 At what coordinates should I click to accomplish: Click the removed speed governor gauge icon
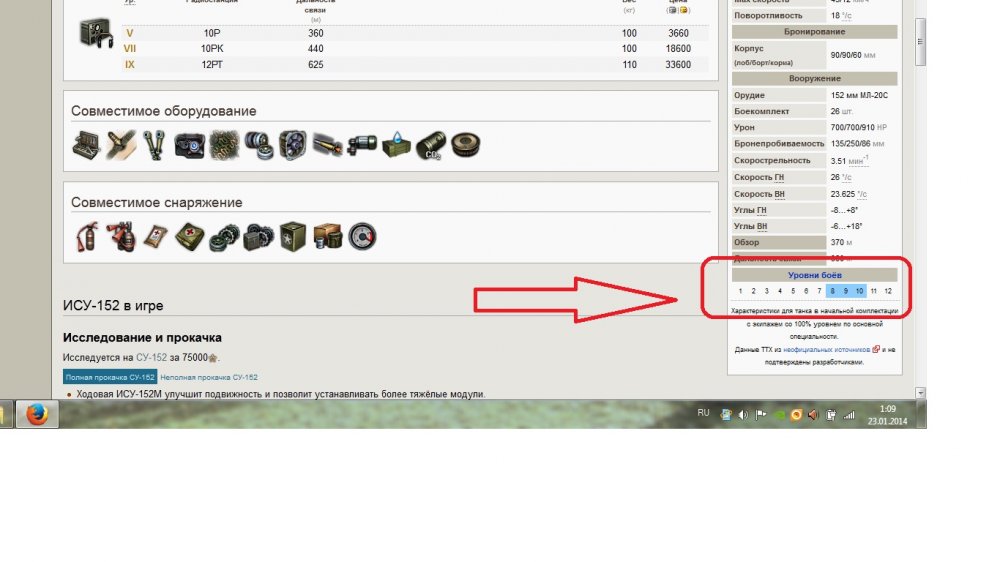pyautogui.click(x=362, y=237)
